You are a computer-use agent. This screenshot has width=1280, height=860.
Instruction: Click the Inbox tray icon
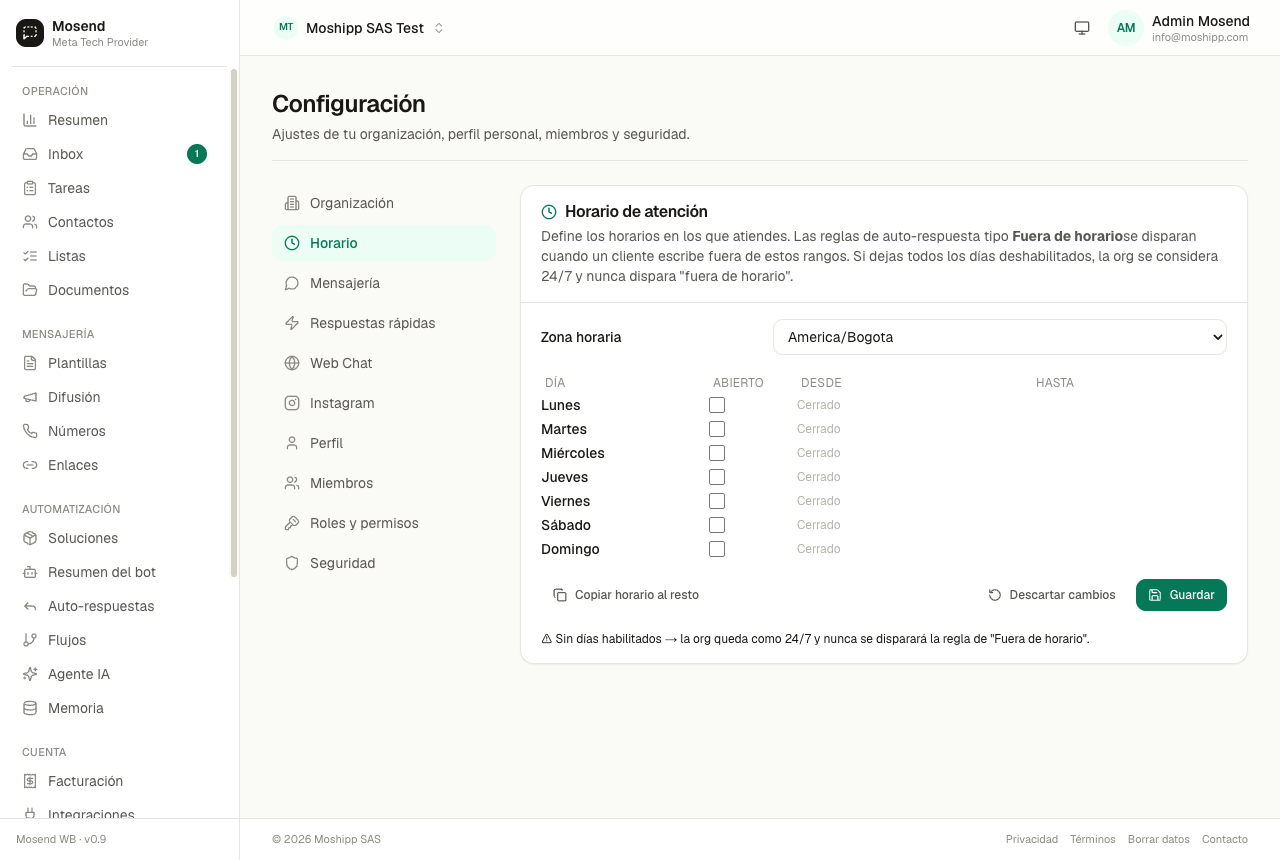(x=30, y=154)
